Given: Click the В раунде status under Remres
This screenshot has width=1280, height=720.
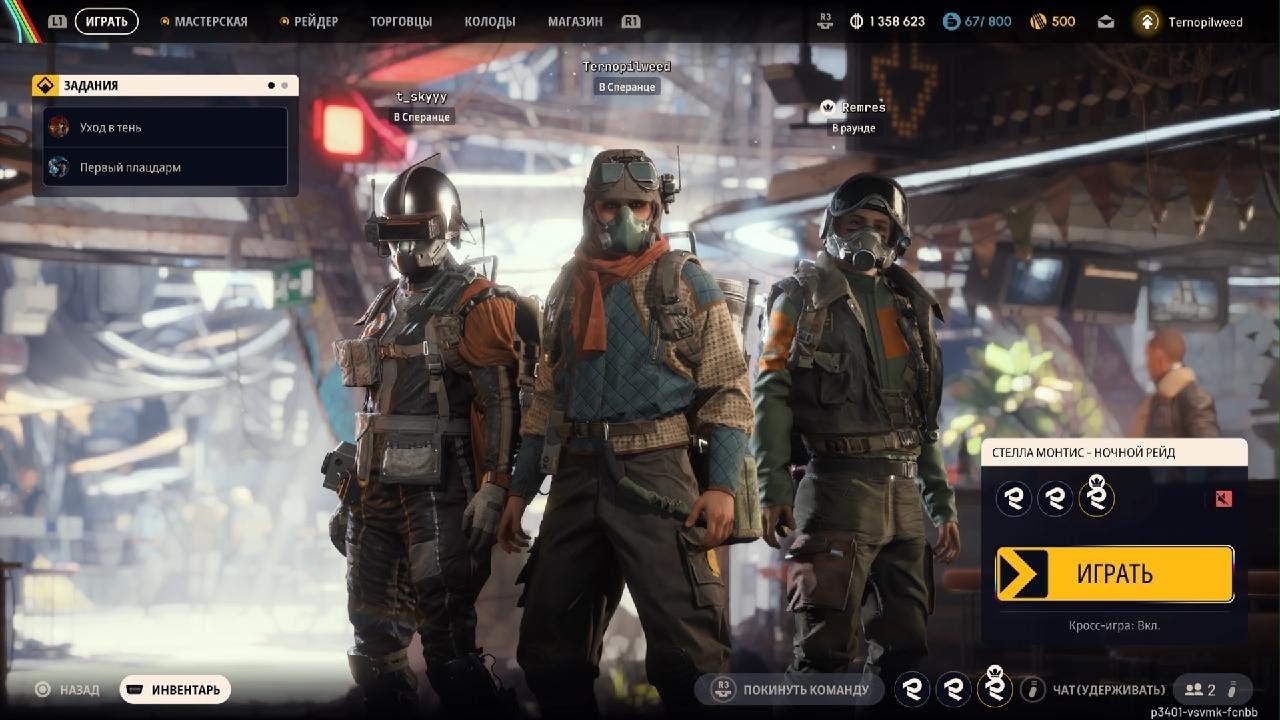Looking at the screenshot, I should click(x=853, y=128).
